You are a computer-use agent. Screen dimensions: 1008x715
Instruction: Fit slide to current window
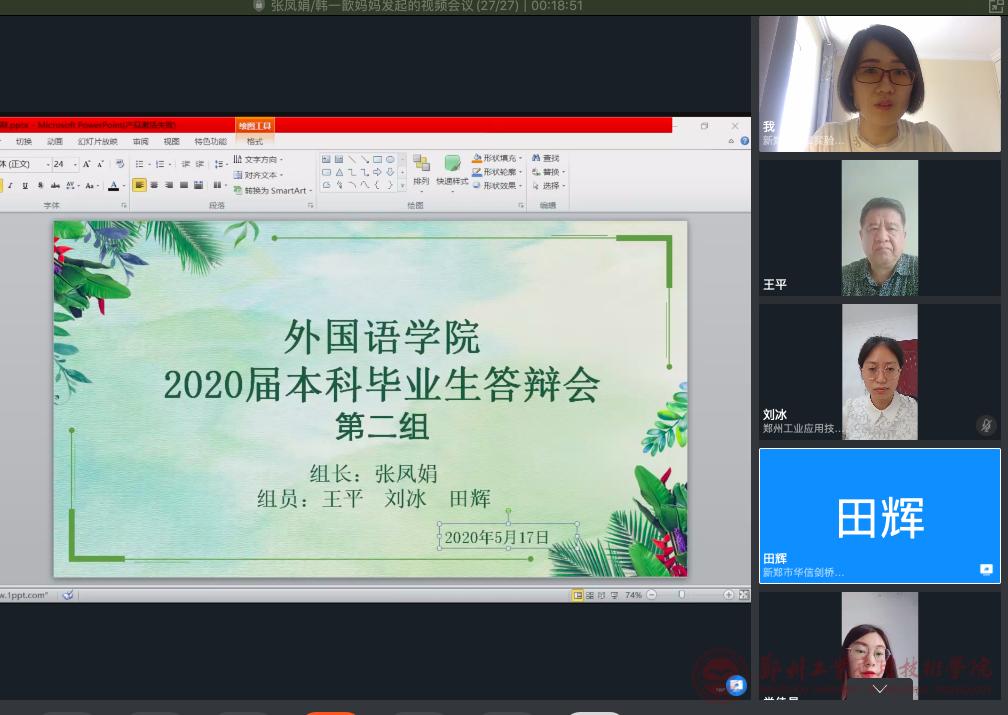click(744, 595)
